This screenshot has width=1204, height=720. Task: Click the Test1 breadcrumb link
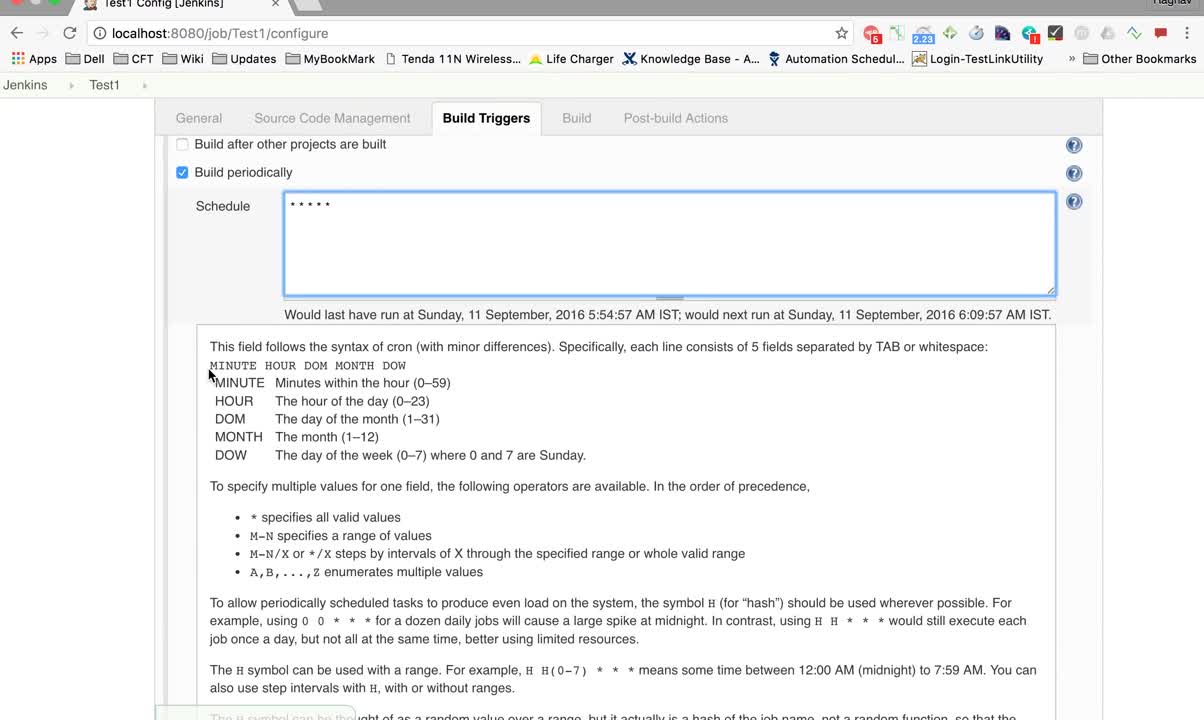click(x=105, y=85)
